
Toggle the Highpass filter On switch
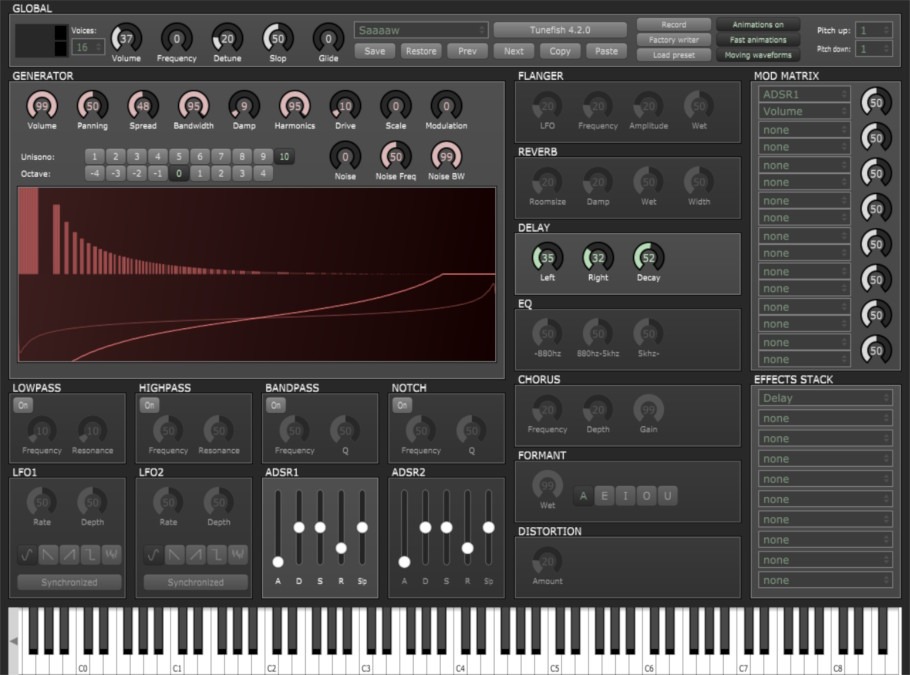click(x=150, y=405)
